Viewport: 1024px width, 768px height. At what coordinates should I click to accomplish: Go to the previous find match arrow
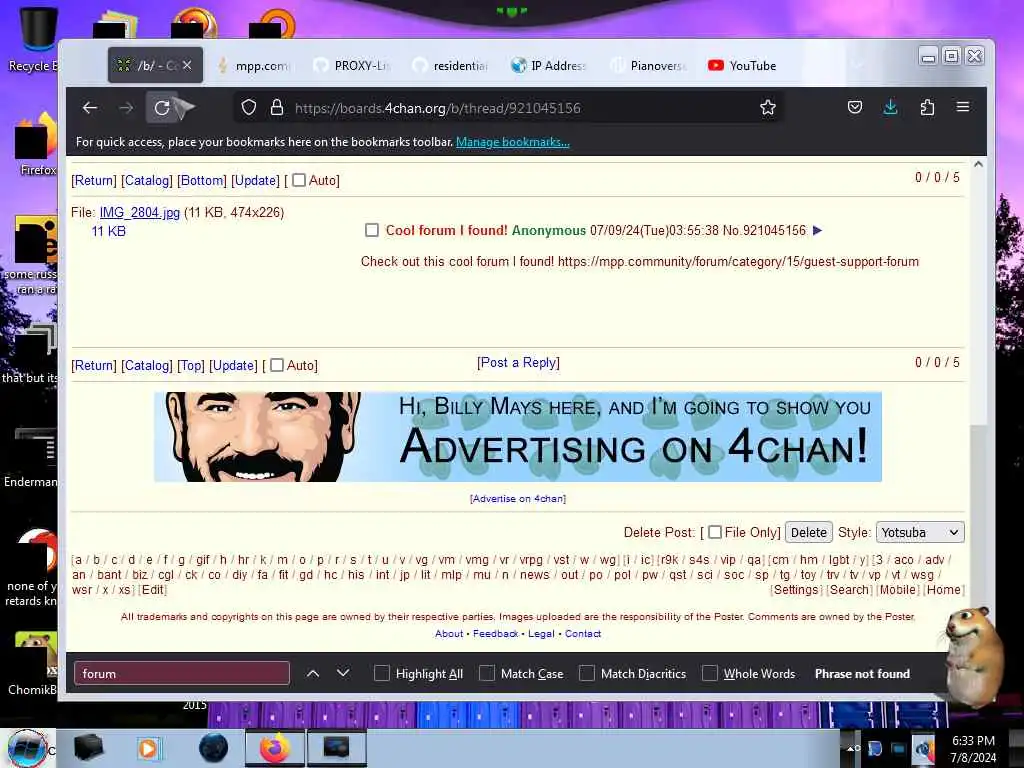tap(313, 673)
